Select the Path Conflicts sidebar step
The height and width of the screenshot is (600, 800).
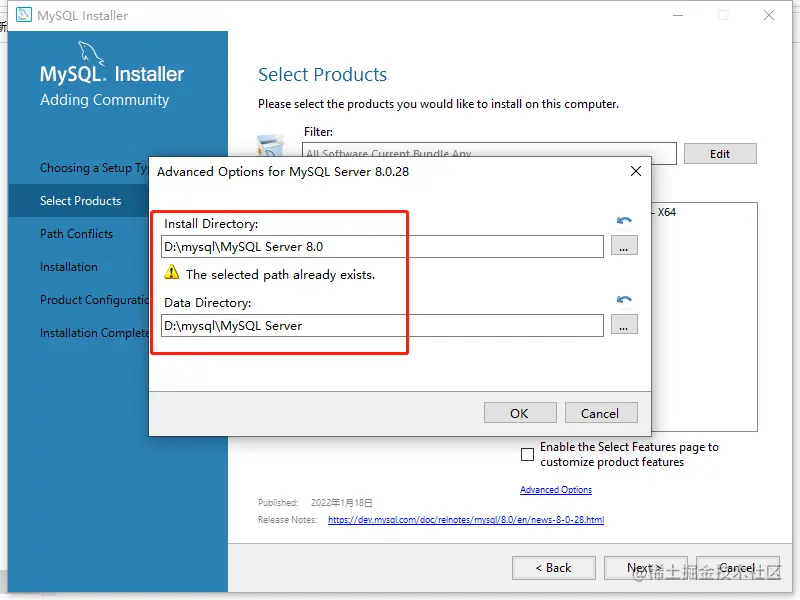[77, 234]
